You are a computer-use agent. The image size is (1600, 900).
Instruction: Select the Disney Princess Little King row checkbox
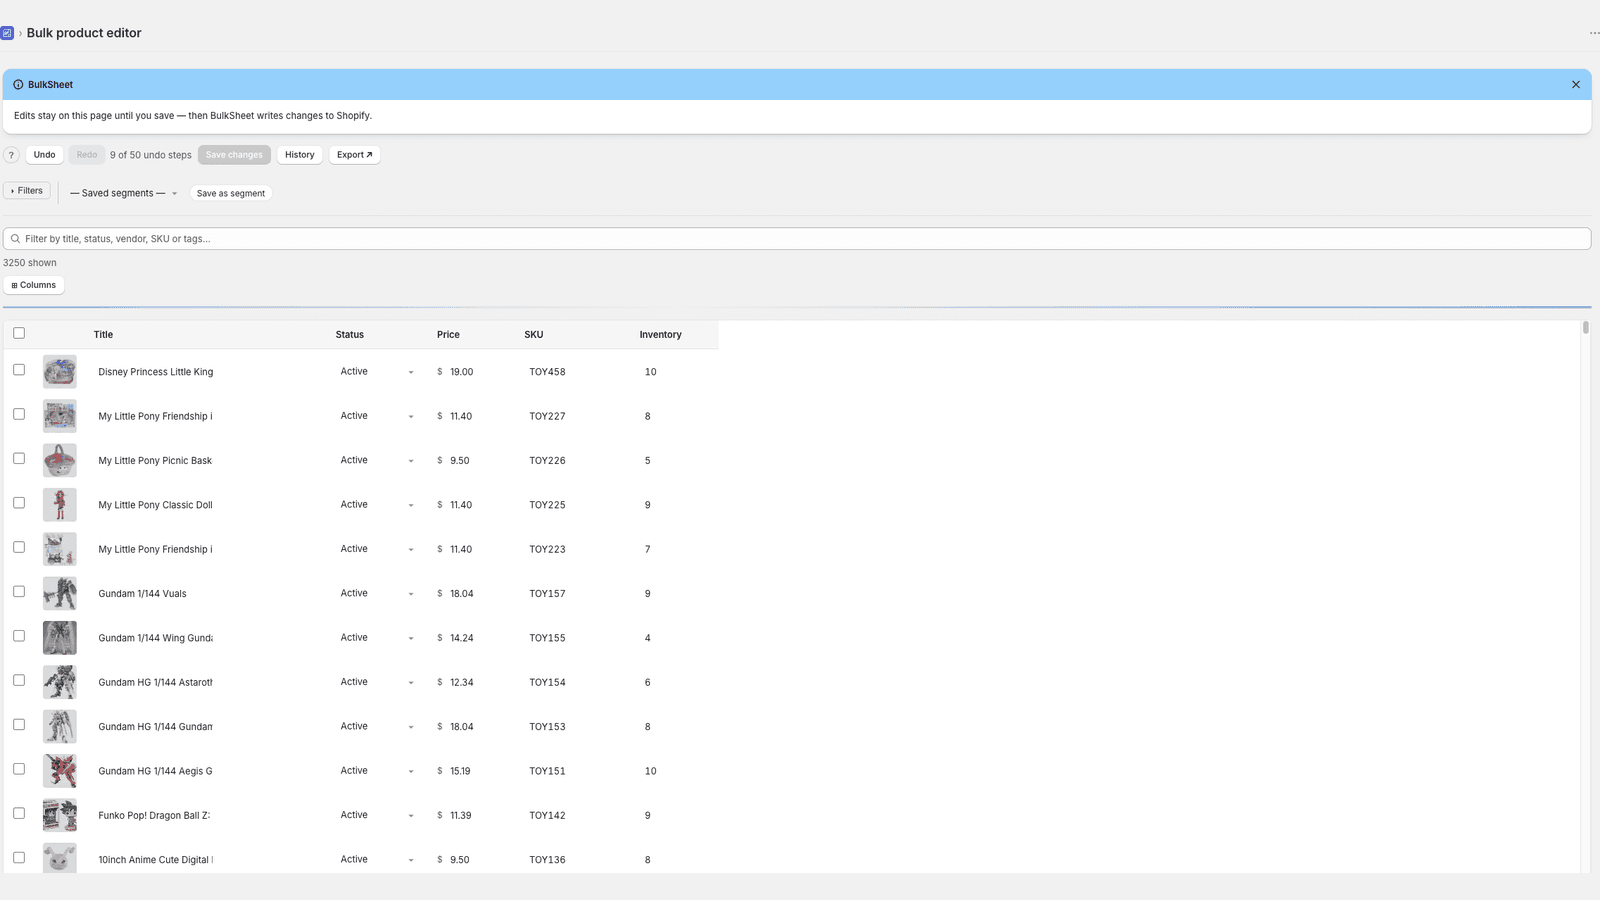pyautogui.click(x=19, y=370)
